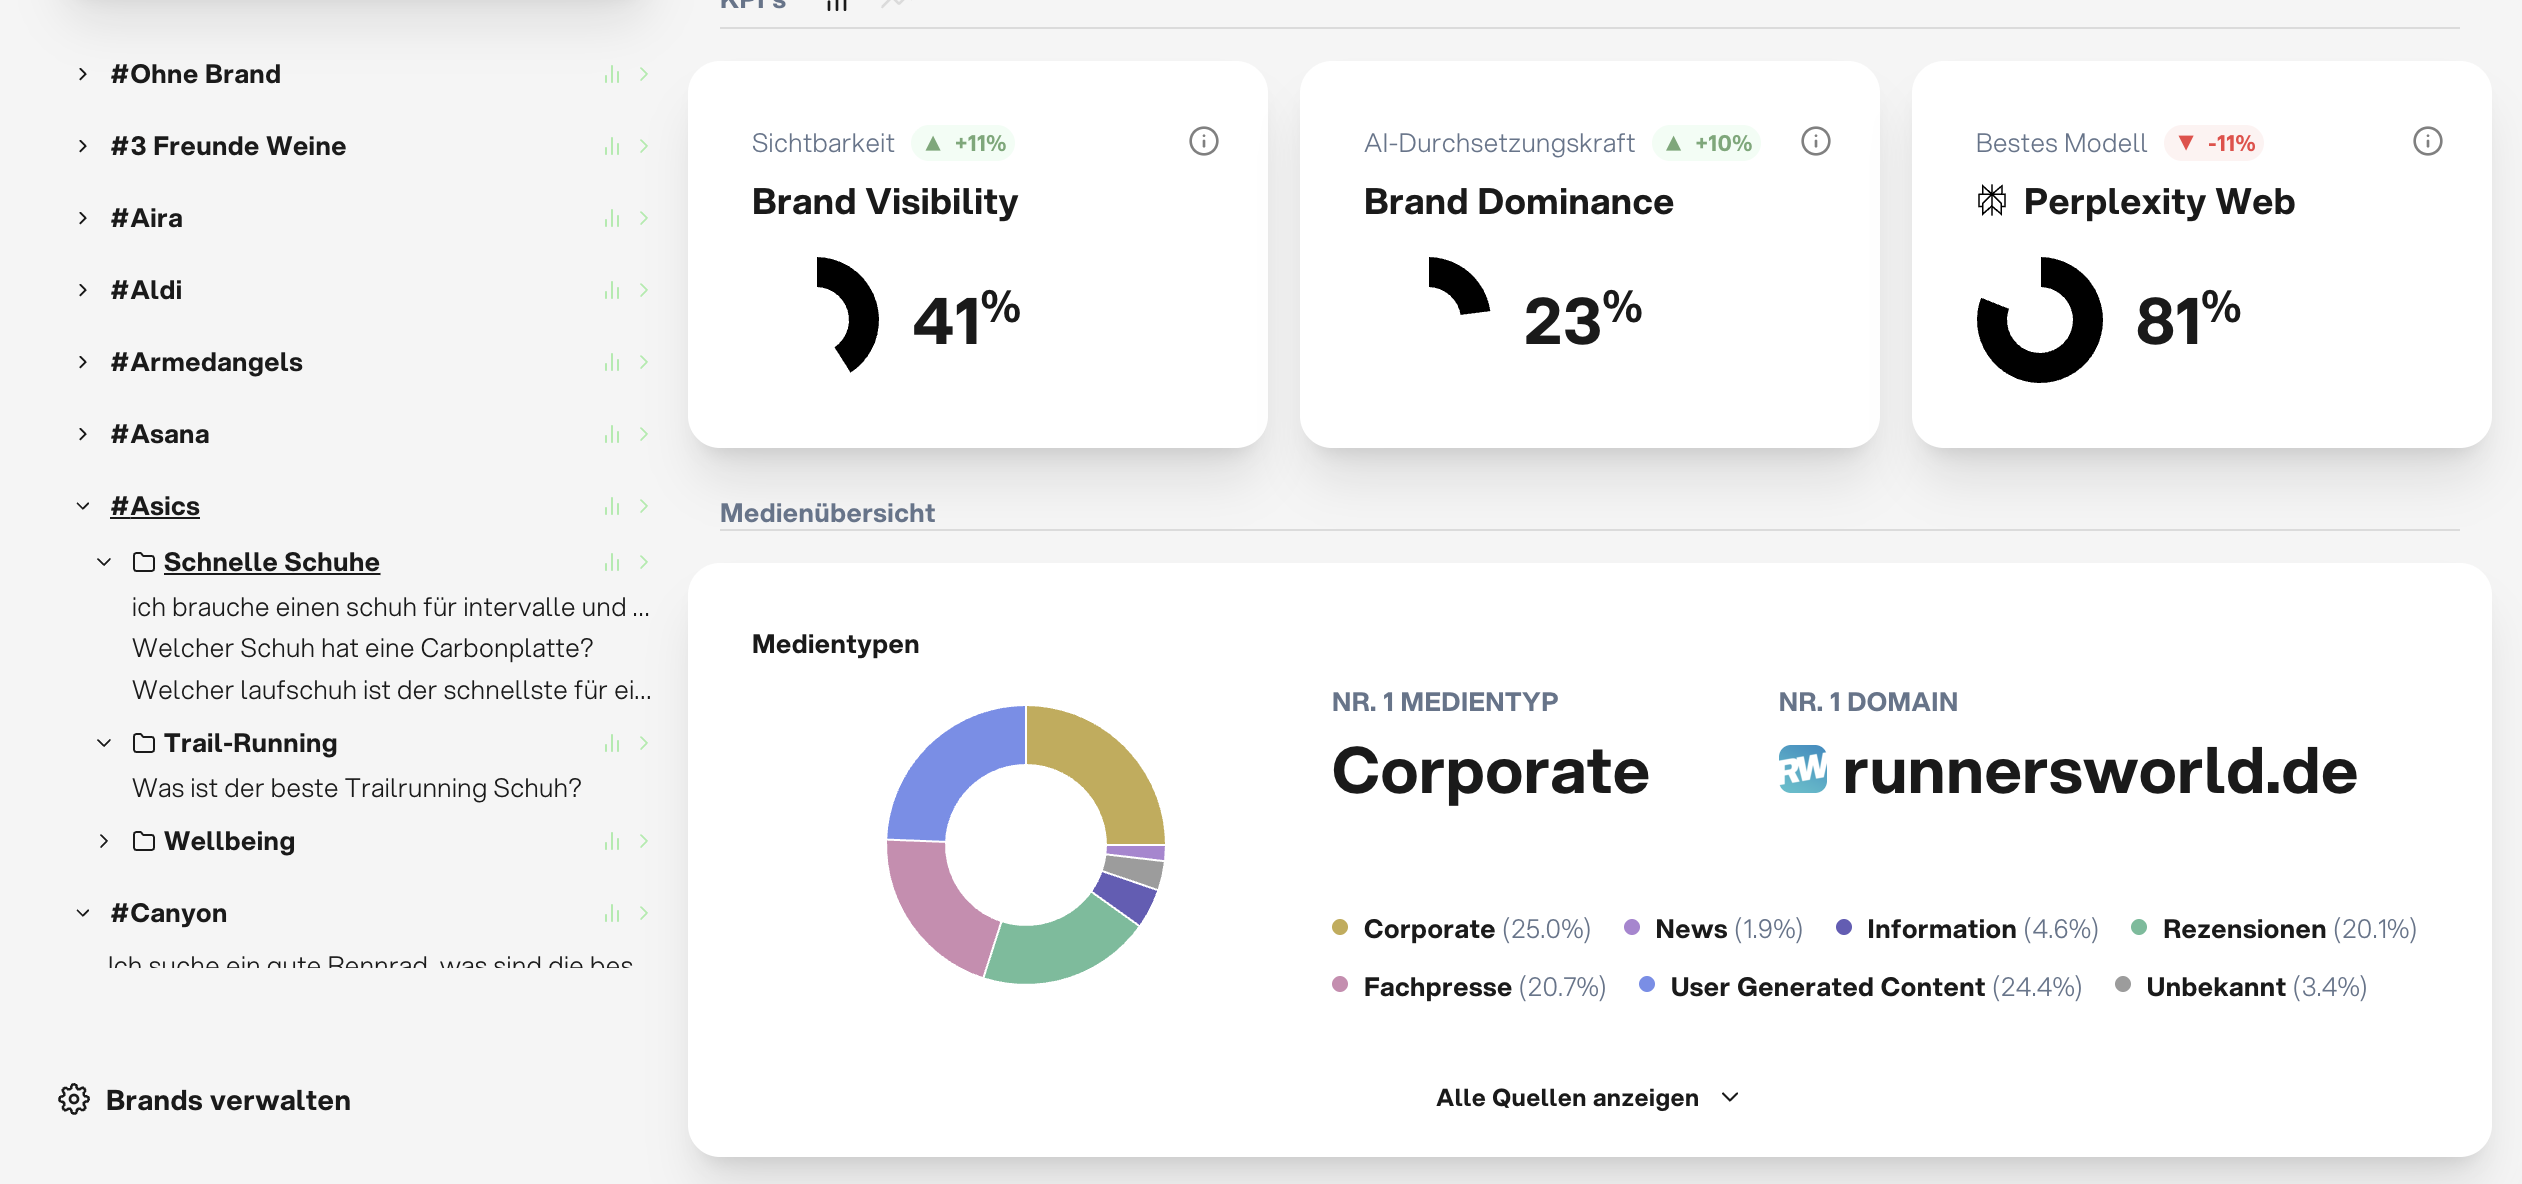Open info icon on Perplexity Web card

coord(2427,142)
